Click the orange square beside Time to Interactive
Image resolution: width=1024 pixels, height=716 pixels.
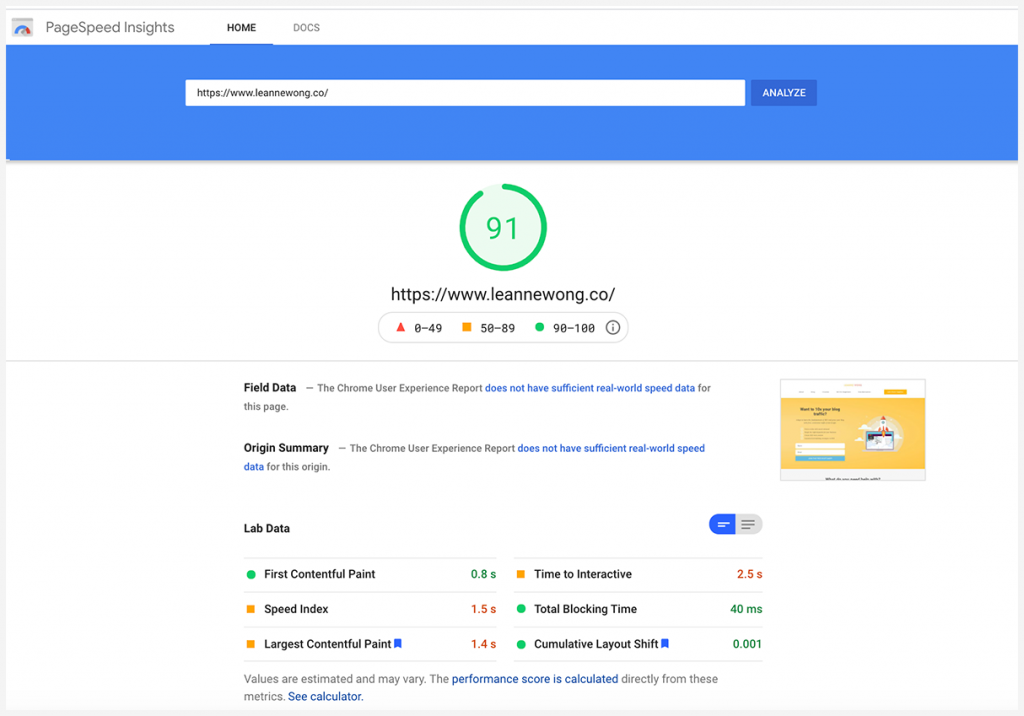(520, 574)
